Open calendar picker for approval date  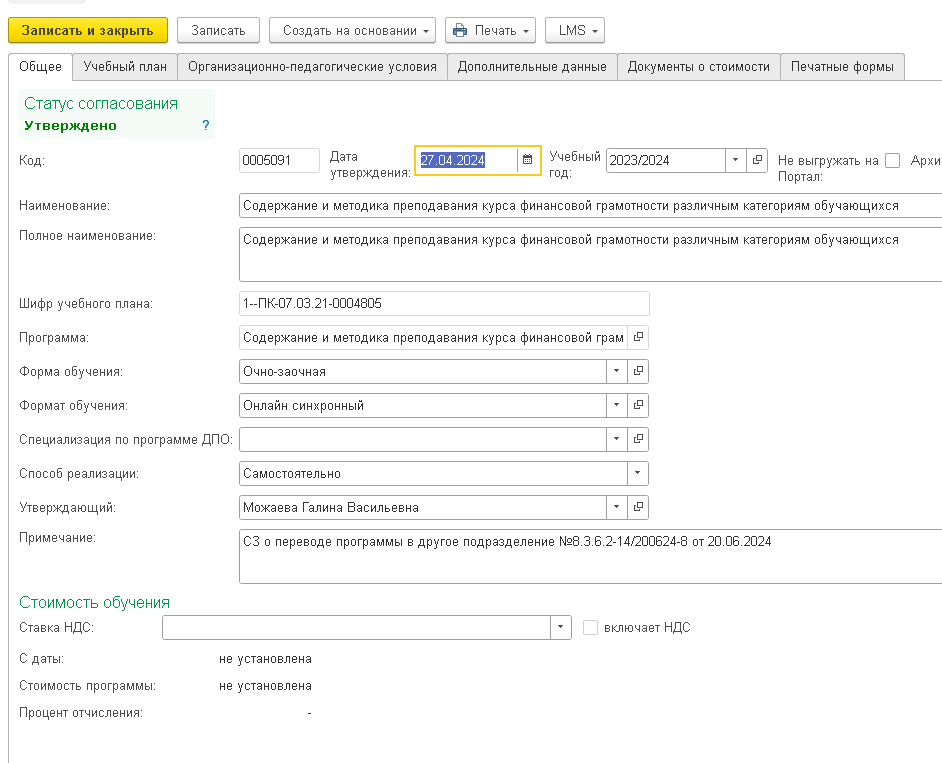coord(527,160)
